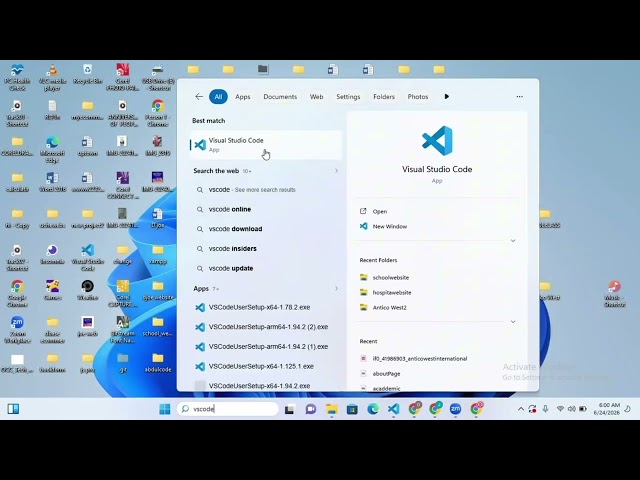Image resolution: width=640 pixels, height=480 pixels.
Task: Open VSCodeUserSetup-x64-1.94.2.exe result
Action: [x=266, y=385]
